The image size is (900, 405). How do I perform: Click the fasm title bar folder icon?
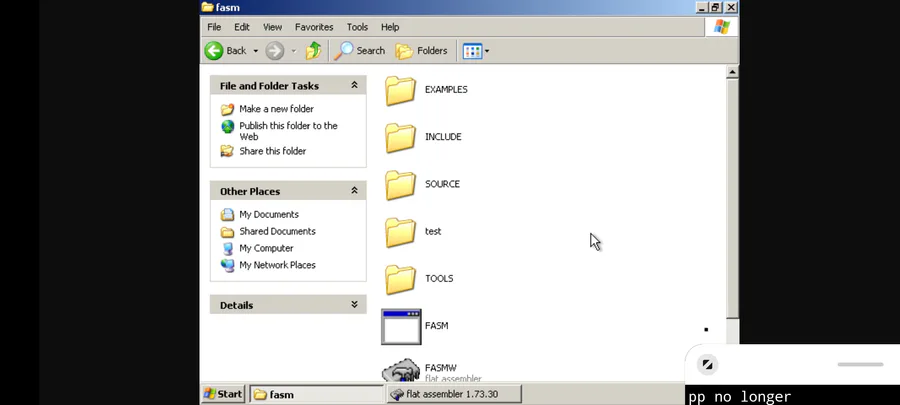(207, 7)
